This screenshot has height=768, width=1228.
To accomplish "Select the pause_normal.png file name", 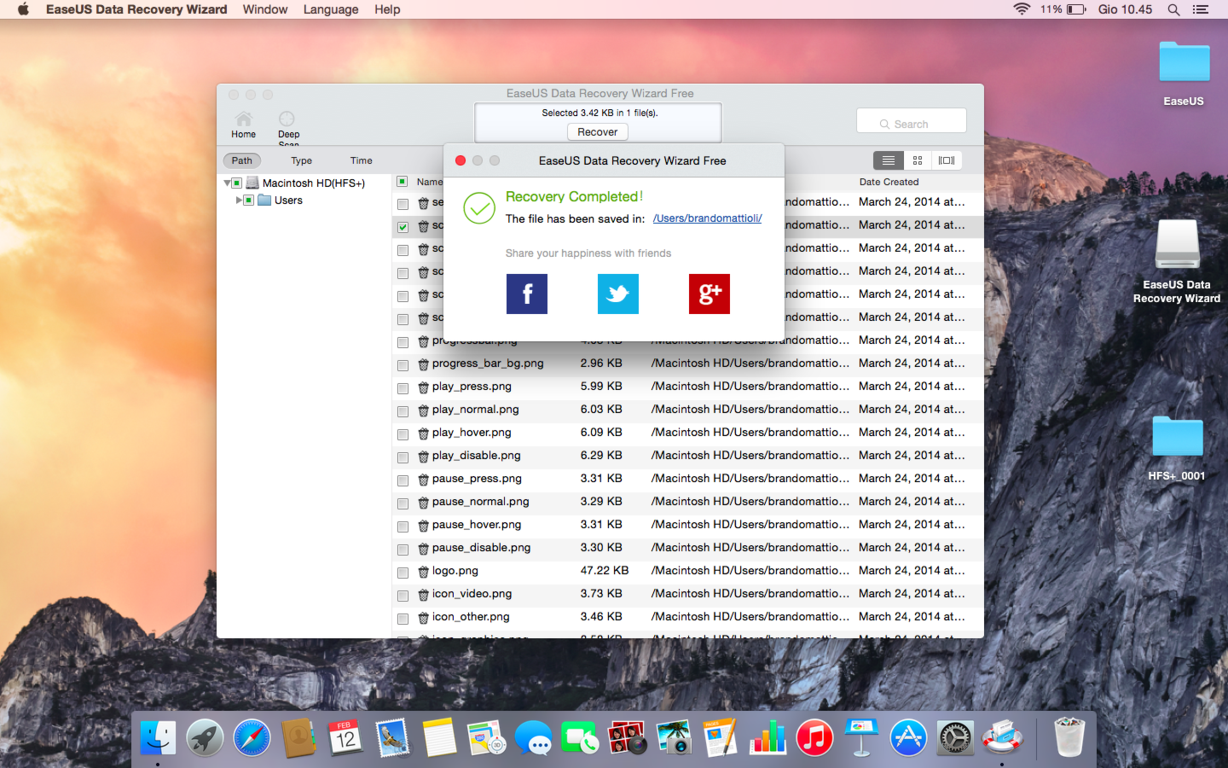I will [480, 501].
